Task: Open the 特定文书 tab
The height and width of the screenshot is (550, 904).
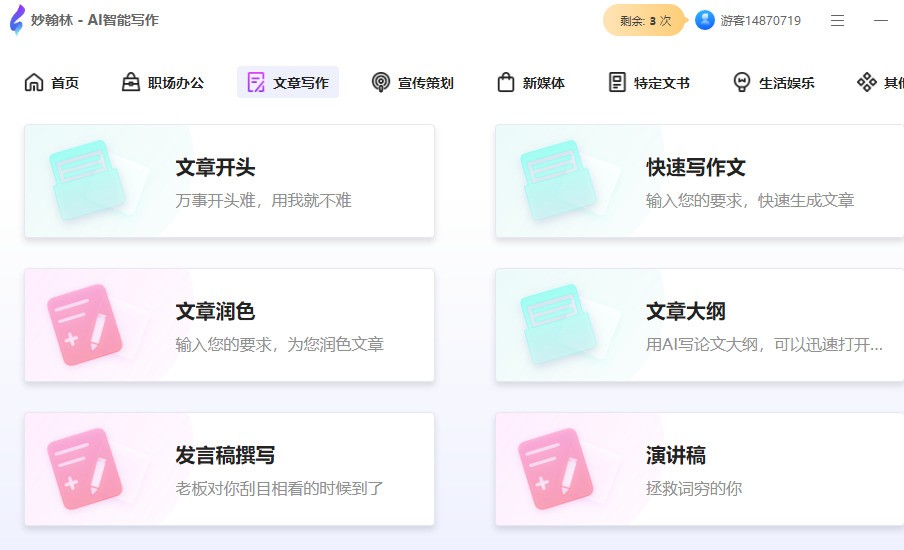Action: (x=649, y=82)
